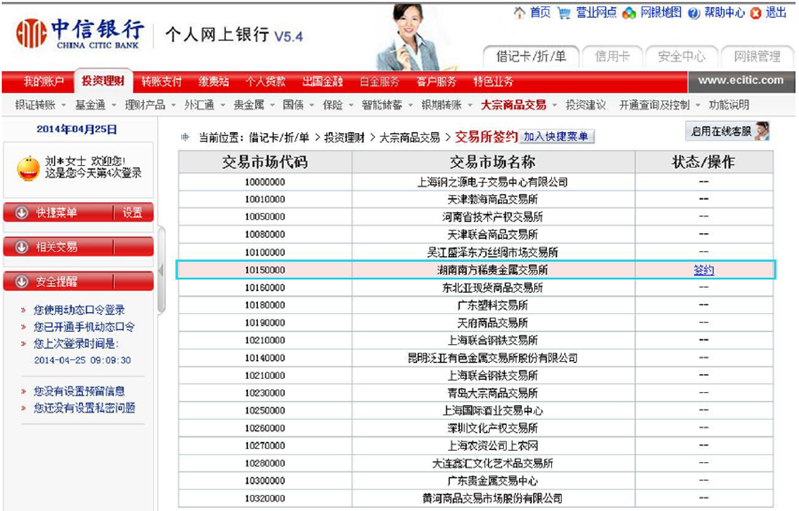Switch to the 借记卡/折/单 tab

coord(531,57)
